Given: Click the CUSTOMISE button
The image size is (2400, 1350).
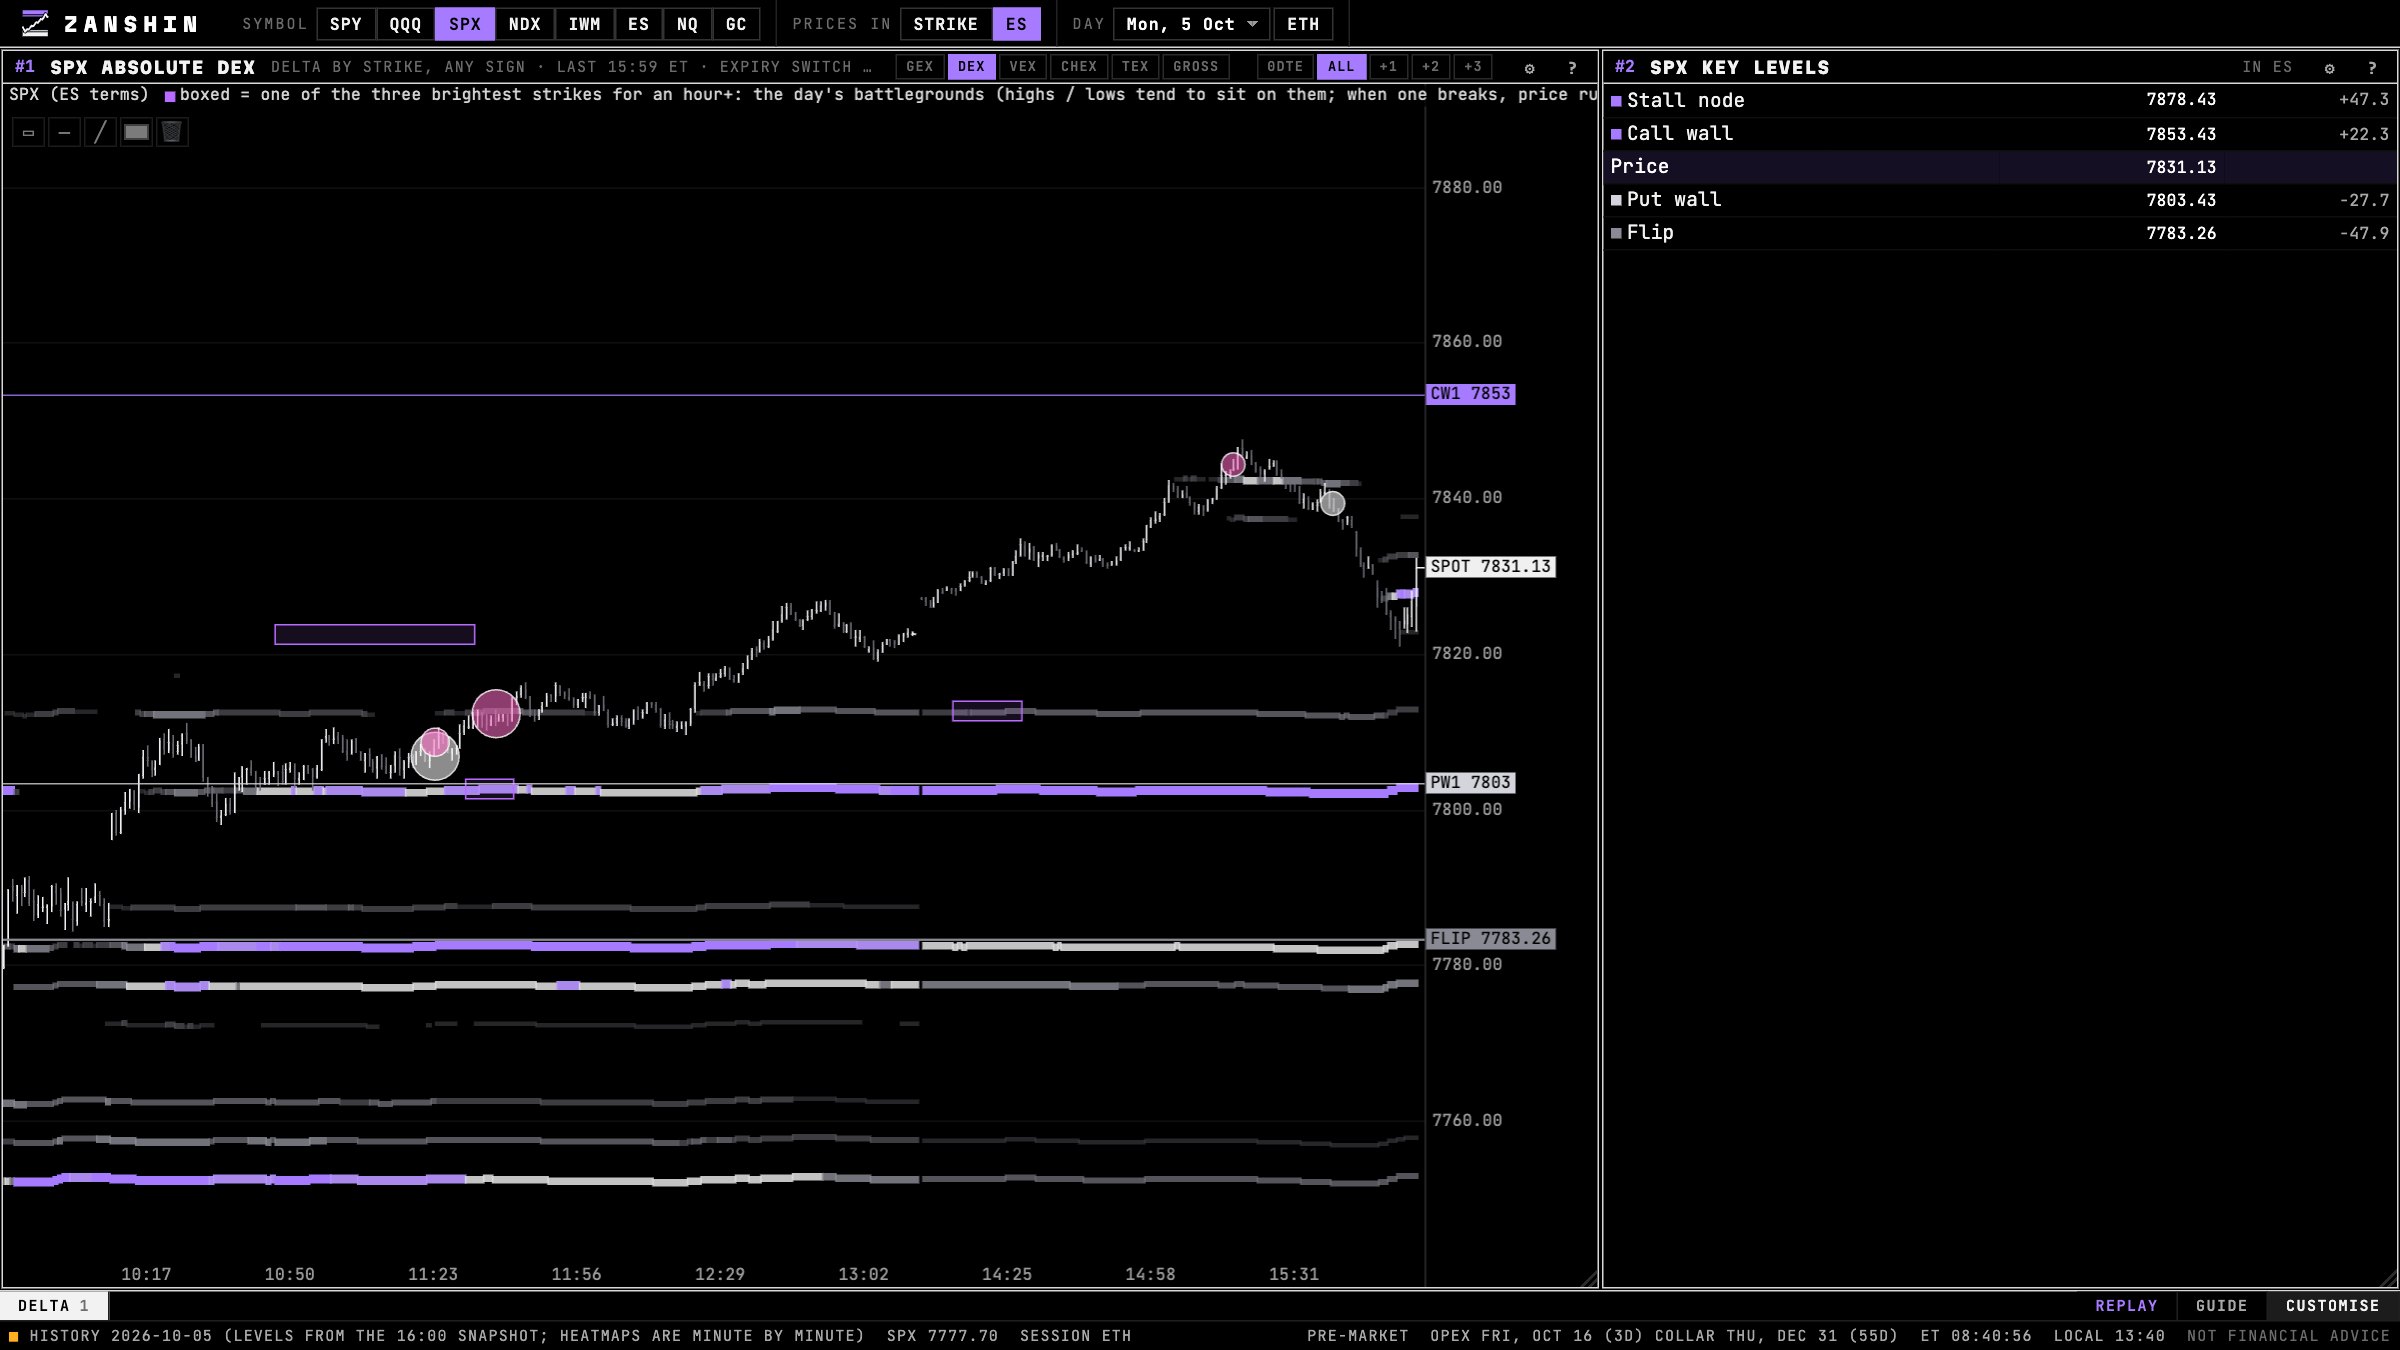Looking at the screenshot, I should coord(2332,1306).
